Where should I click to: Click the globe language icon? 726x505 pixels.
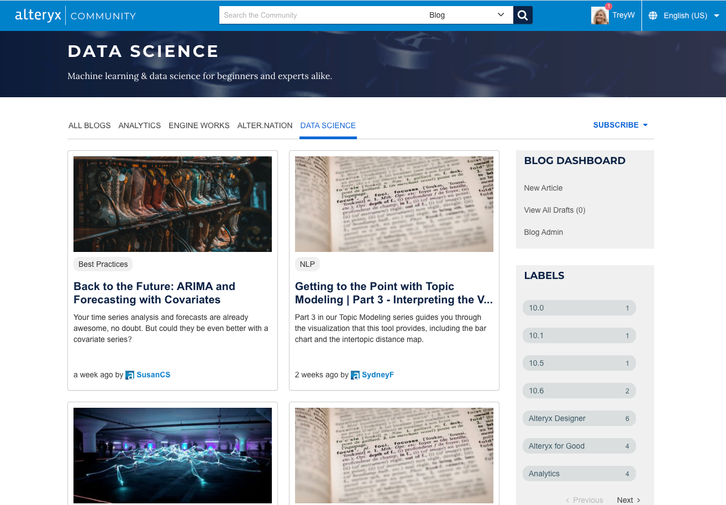653,15
